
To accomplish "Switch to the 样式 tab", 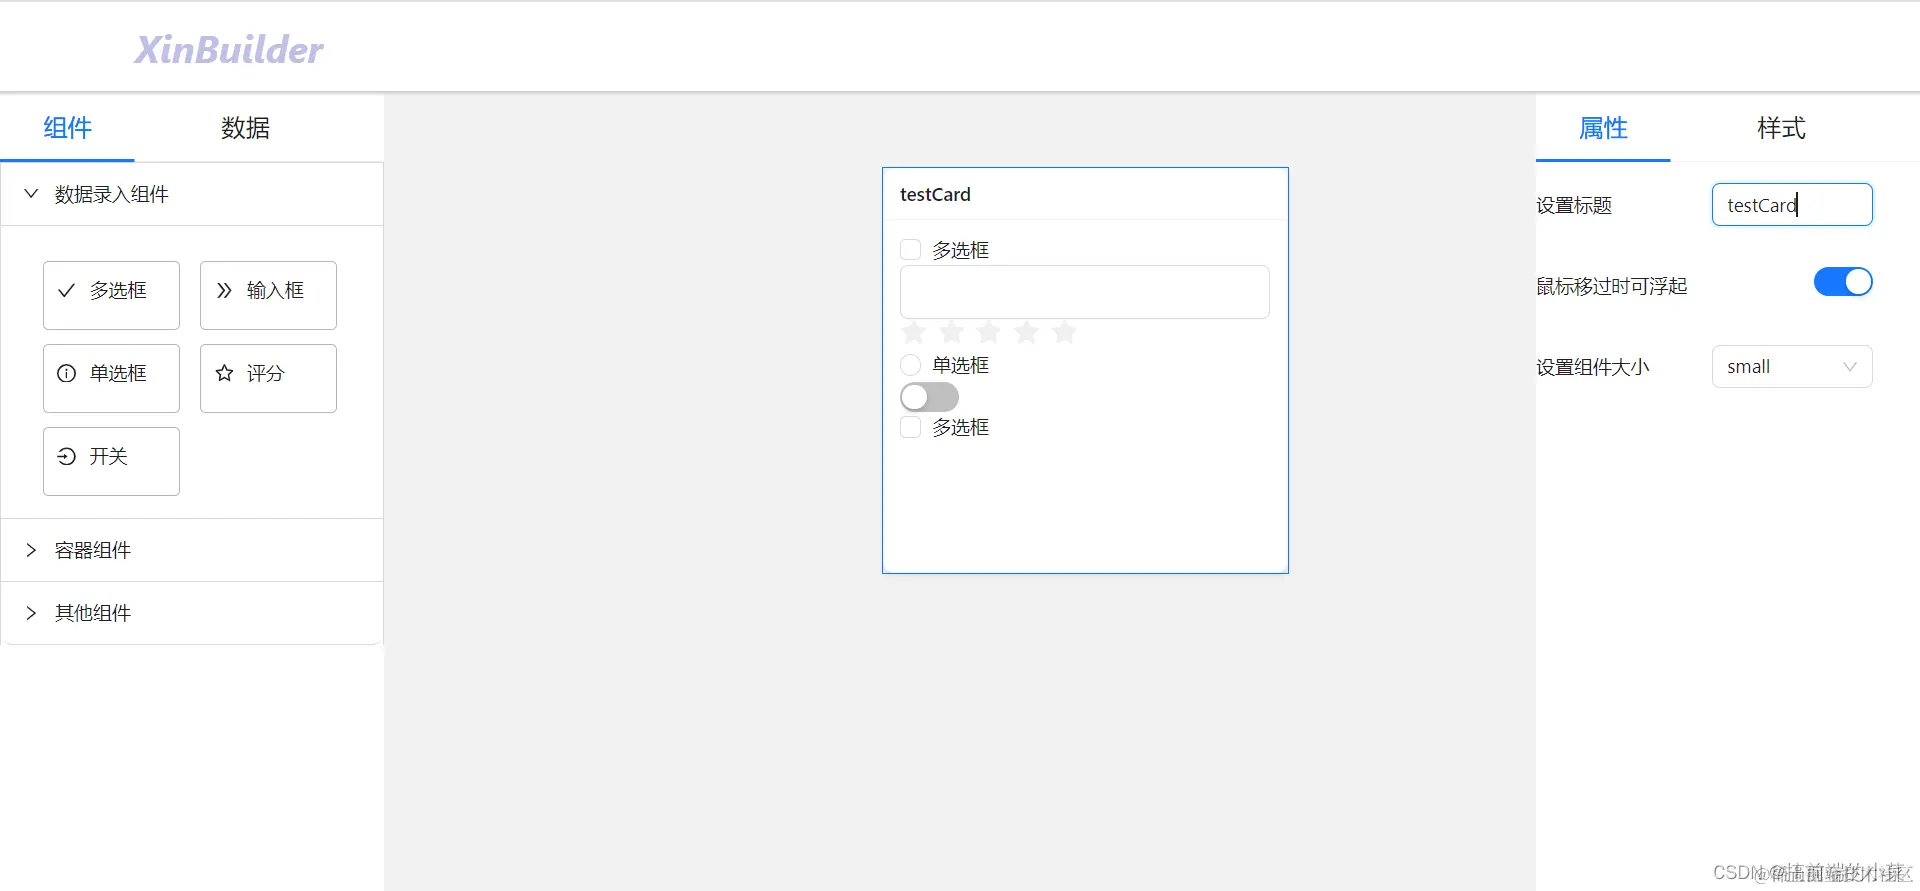I will [x=1781, y=128].
